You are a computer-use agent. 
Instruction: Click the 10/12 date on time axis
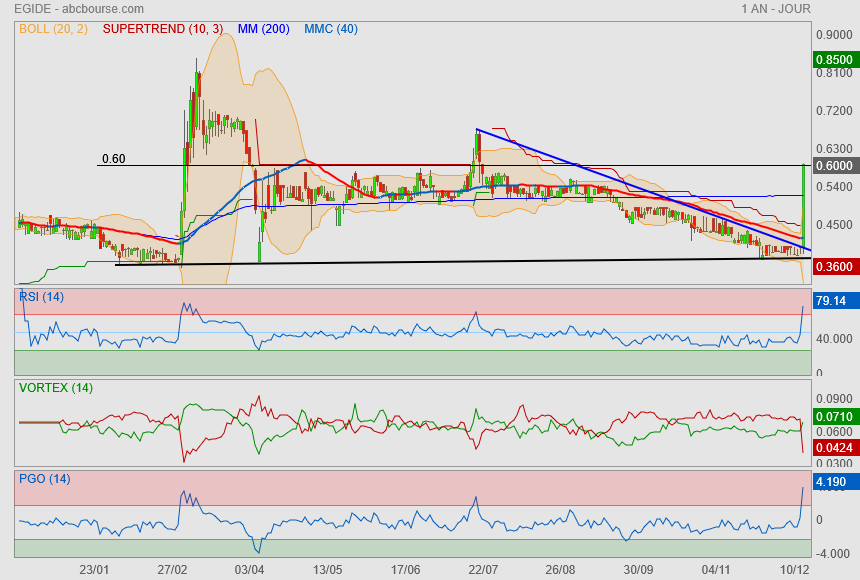[794, 569]
